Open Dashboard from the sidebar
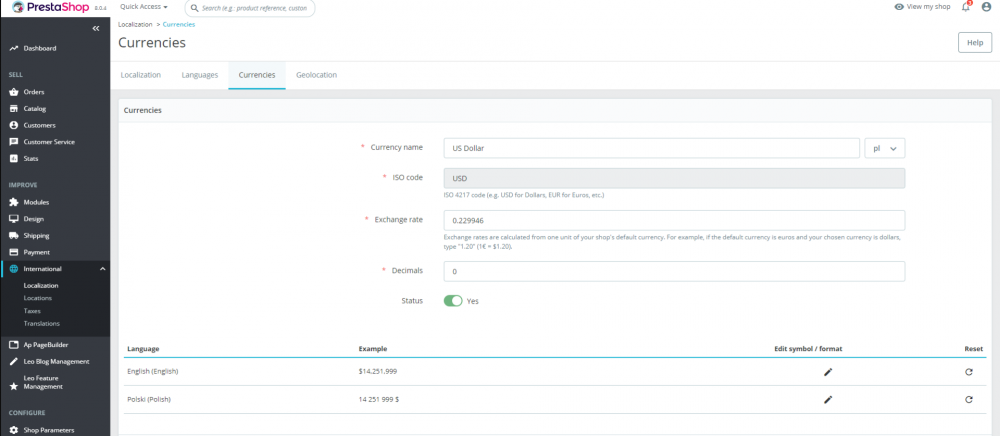 40,48
